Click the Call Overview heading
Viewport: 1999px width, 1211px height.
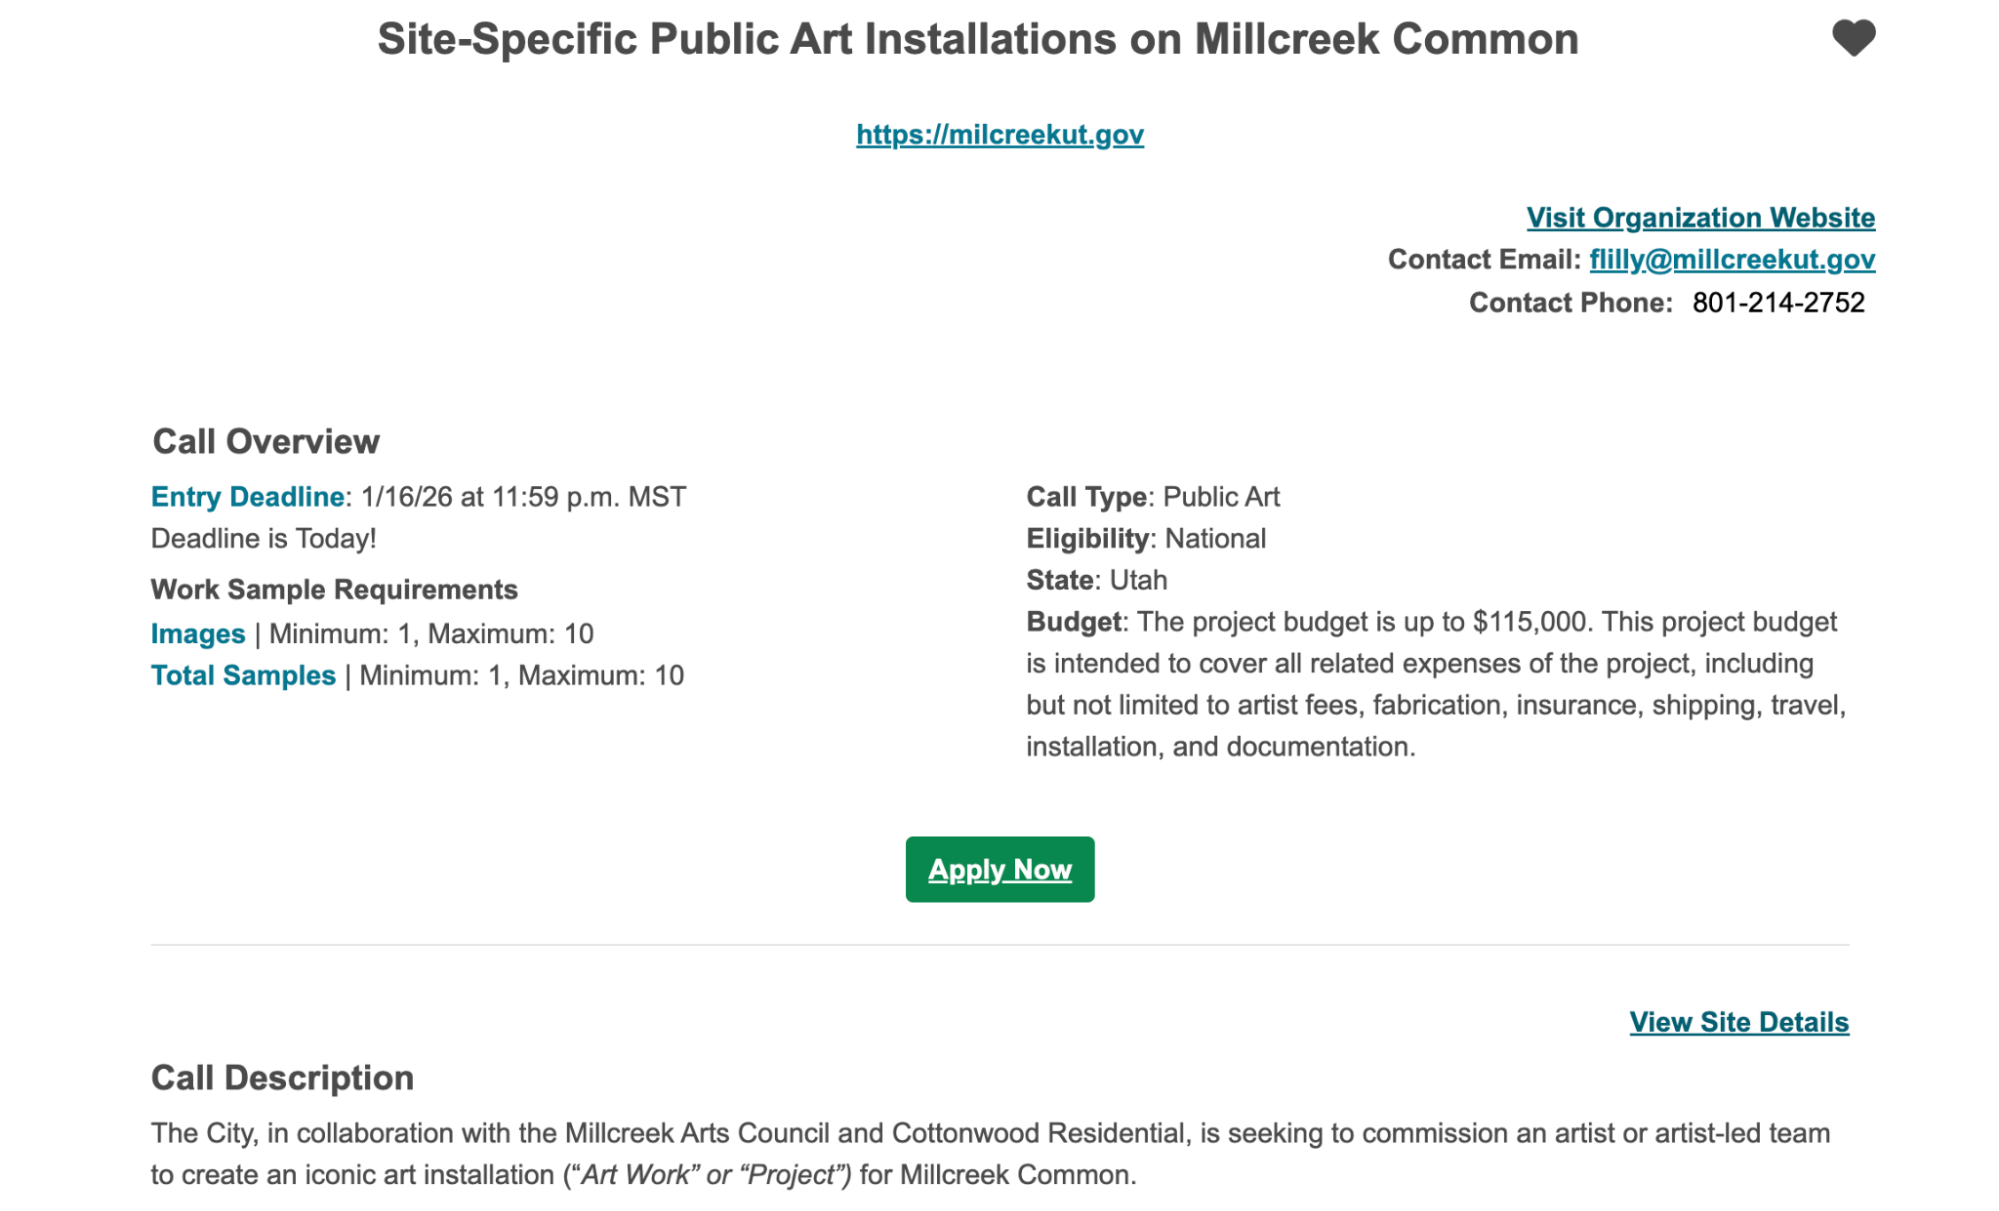pos(266,442)
